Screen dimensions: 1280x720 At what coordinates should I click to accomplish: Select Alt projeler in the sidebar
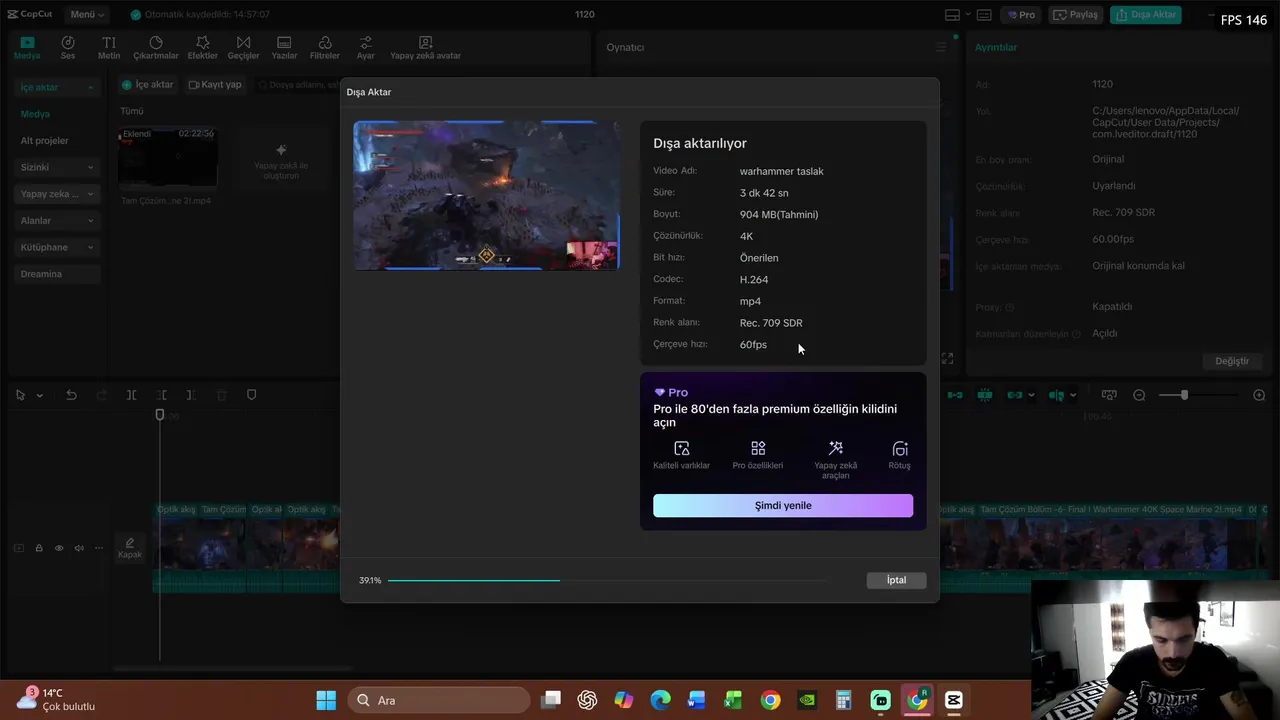45,141
